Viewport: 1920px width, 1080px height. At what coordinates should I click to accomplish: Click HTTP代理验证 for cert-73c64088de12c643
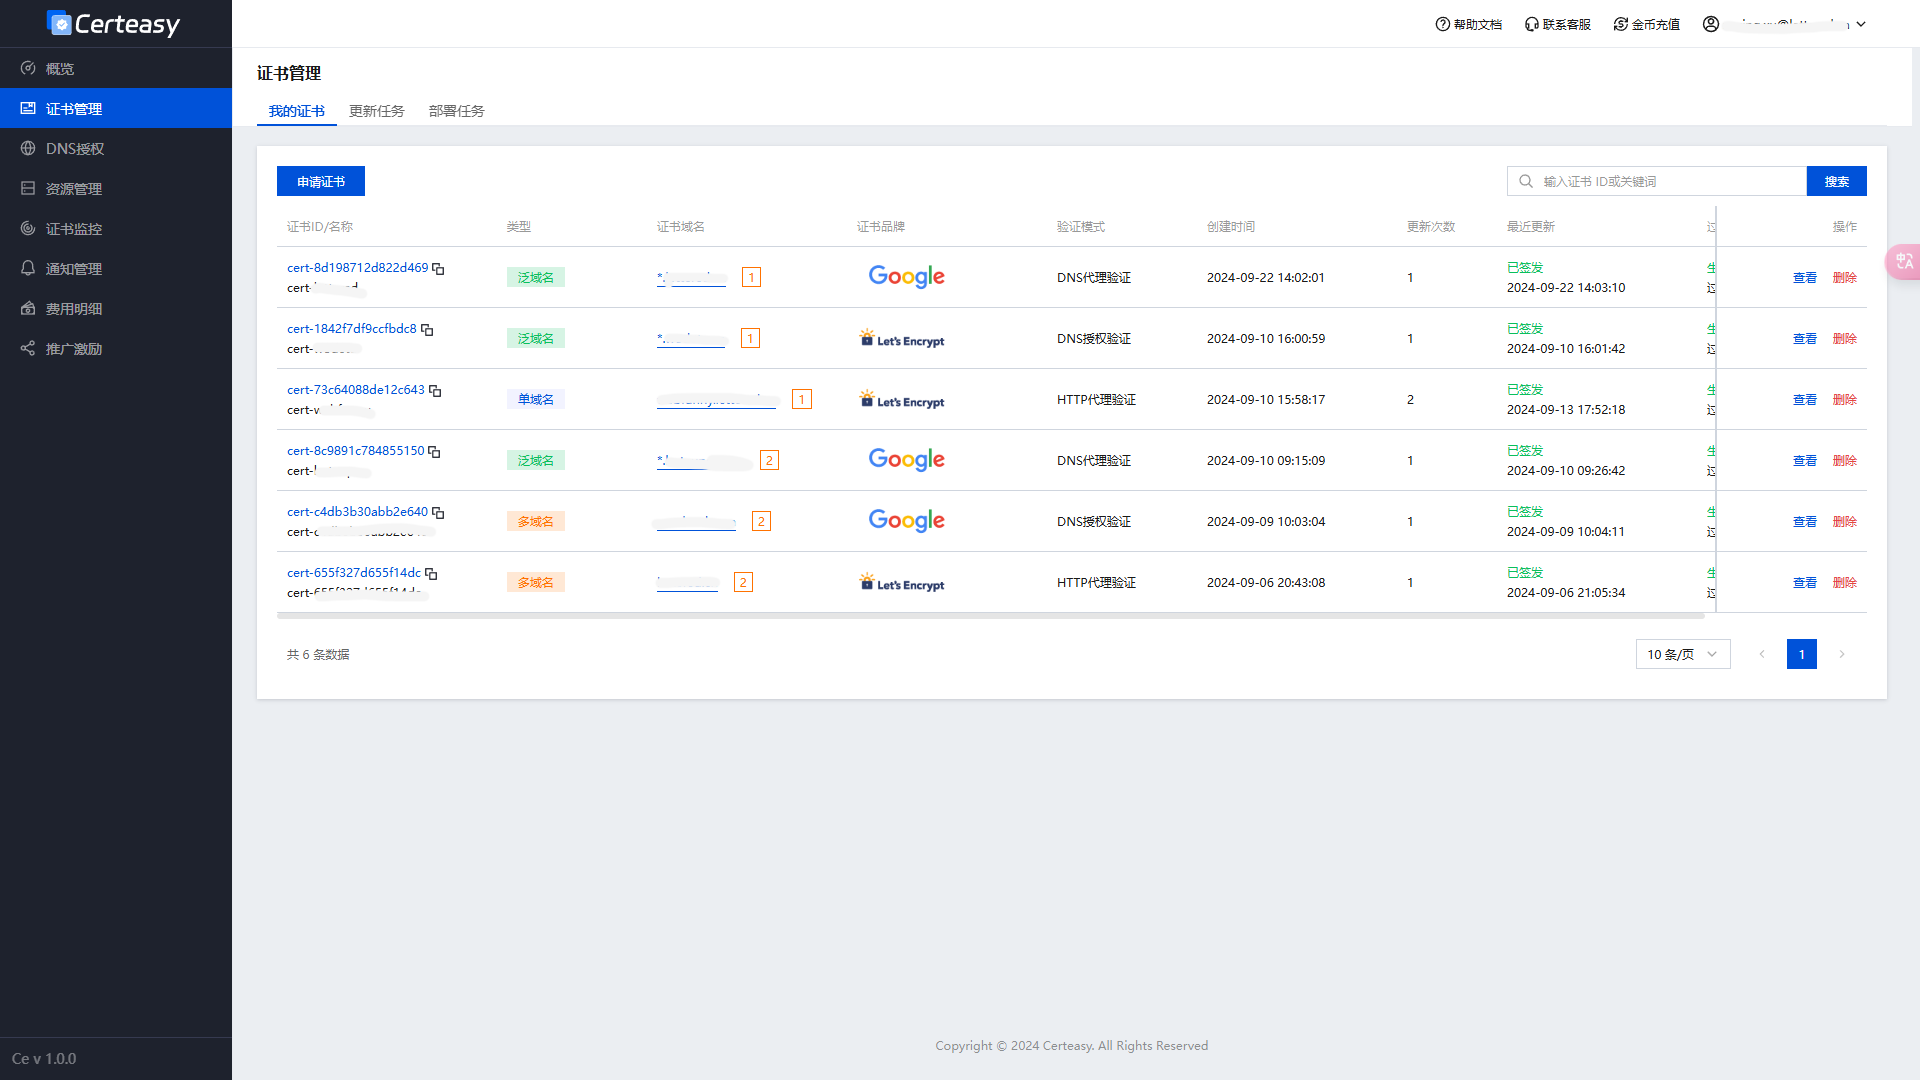click(x=1096, y=400)
